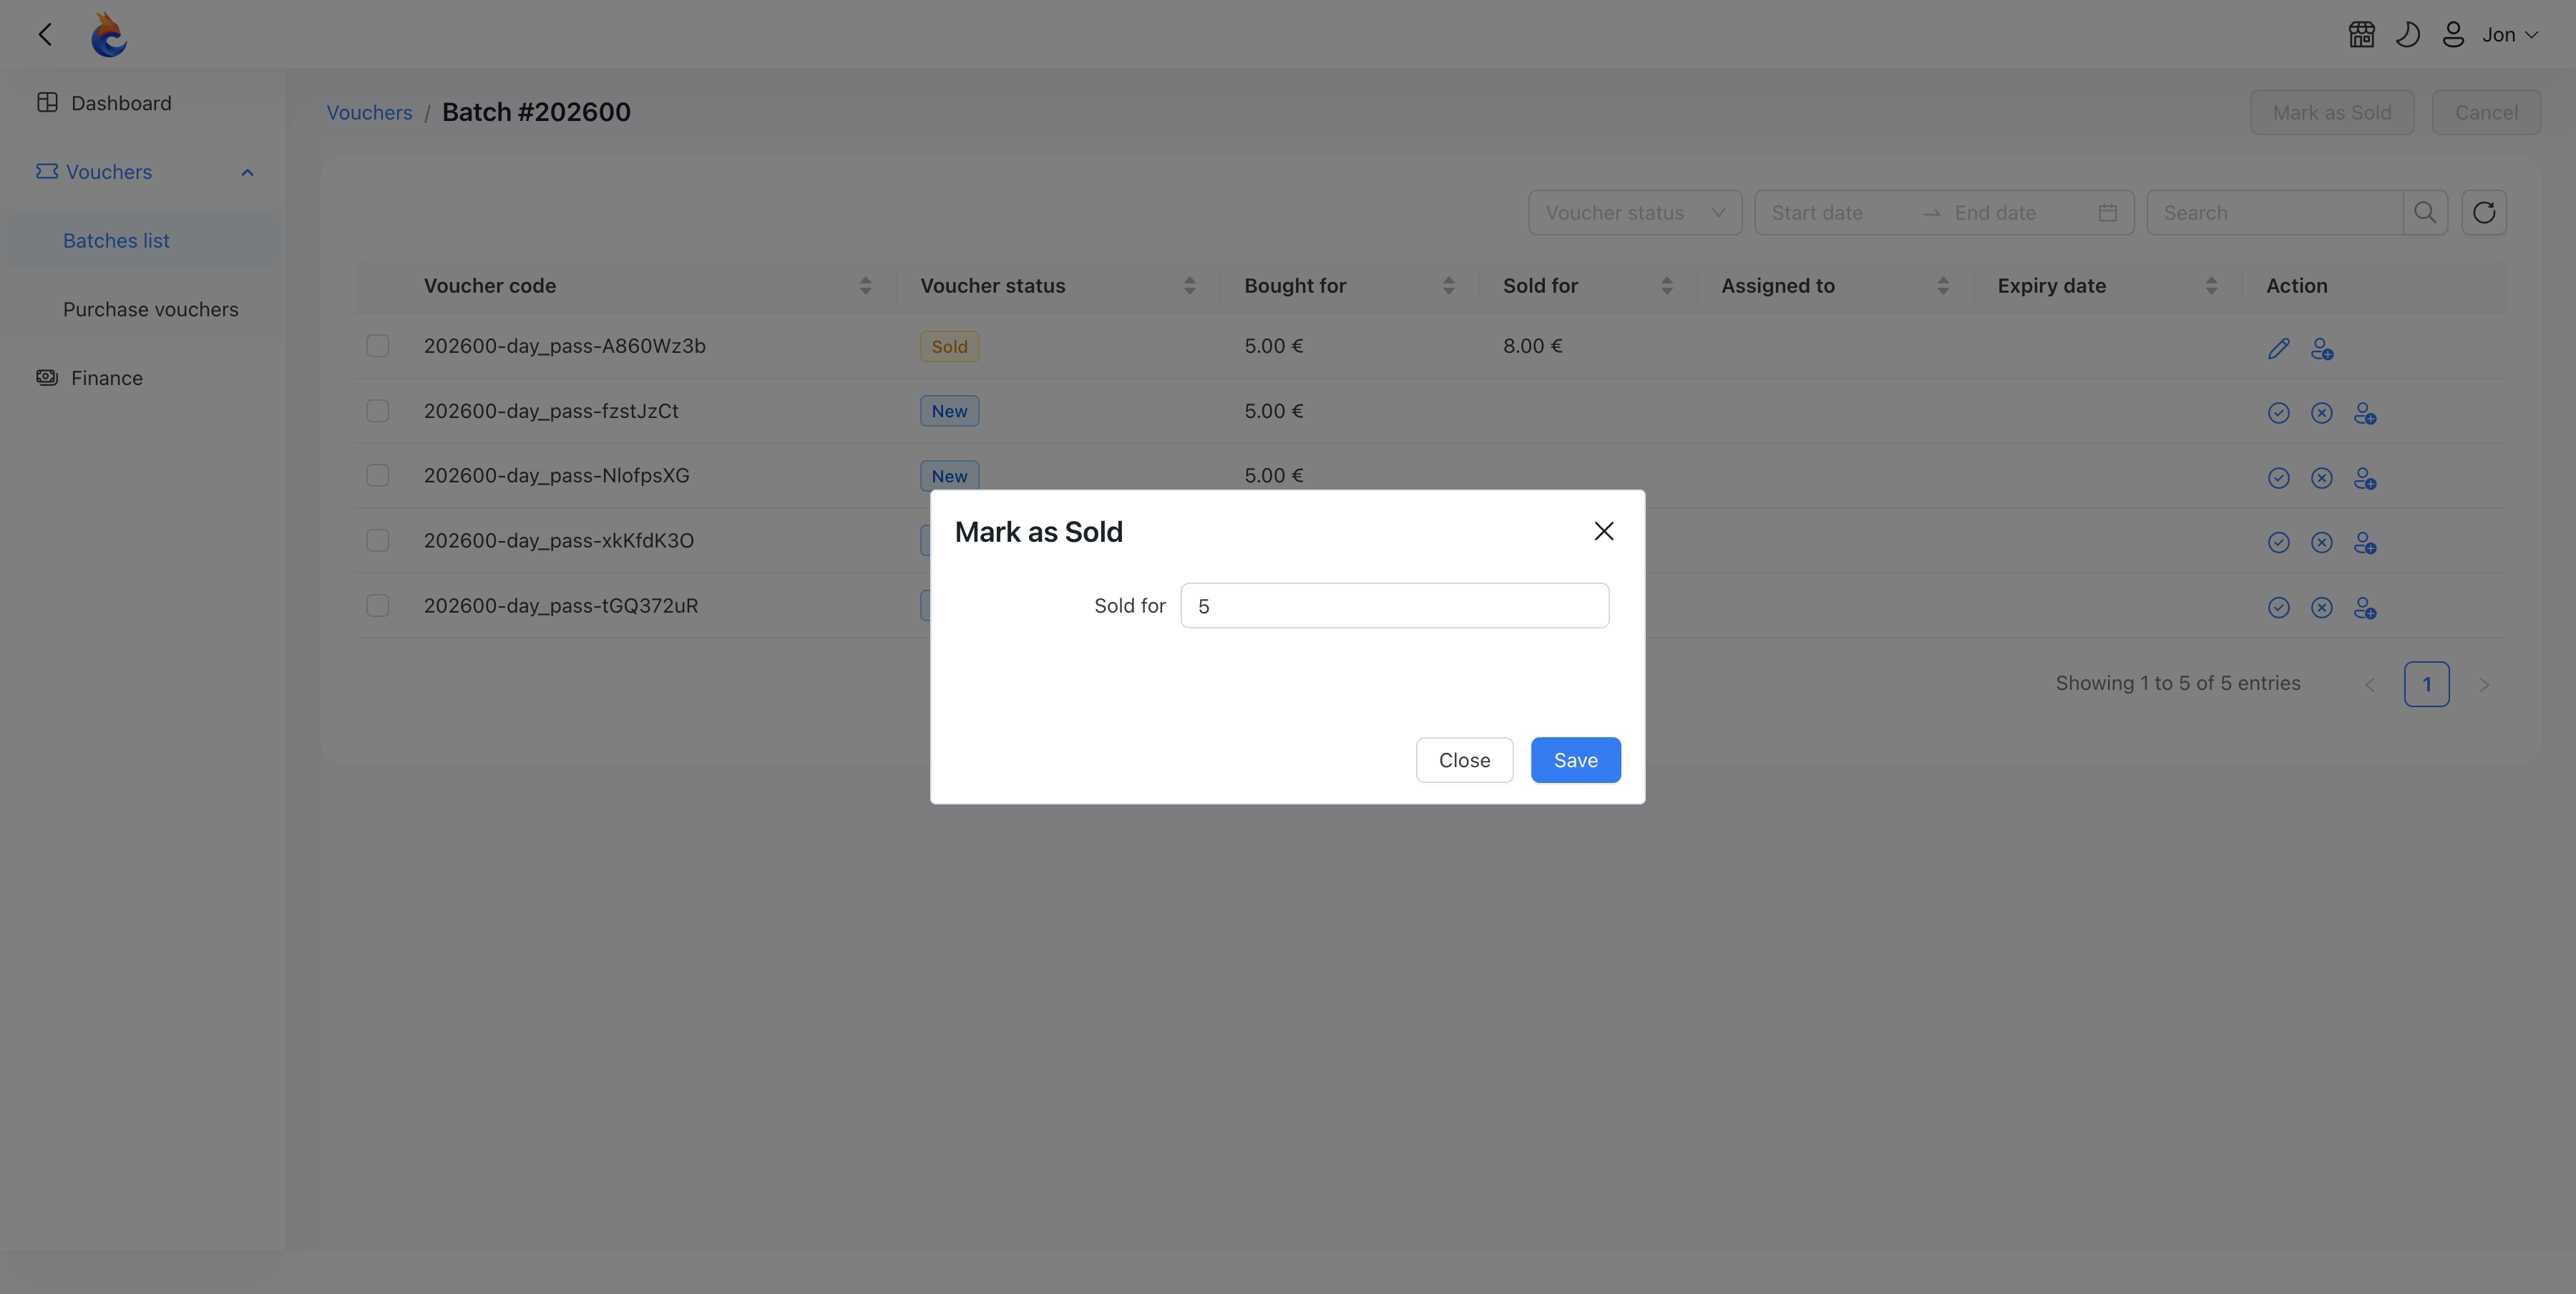Click the New badge for fzstJzCt
This screenshot has width=2576, height=1294.
(949, 411)
